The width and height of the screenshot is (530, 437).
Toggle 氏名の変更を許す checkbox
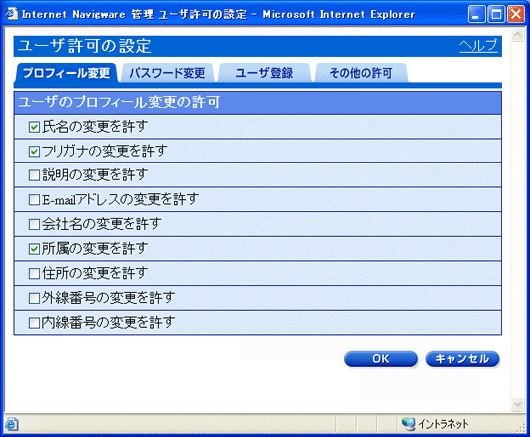point(34,127)
